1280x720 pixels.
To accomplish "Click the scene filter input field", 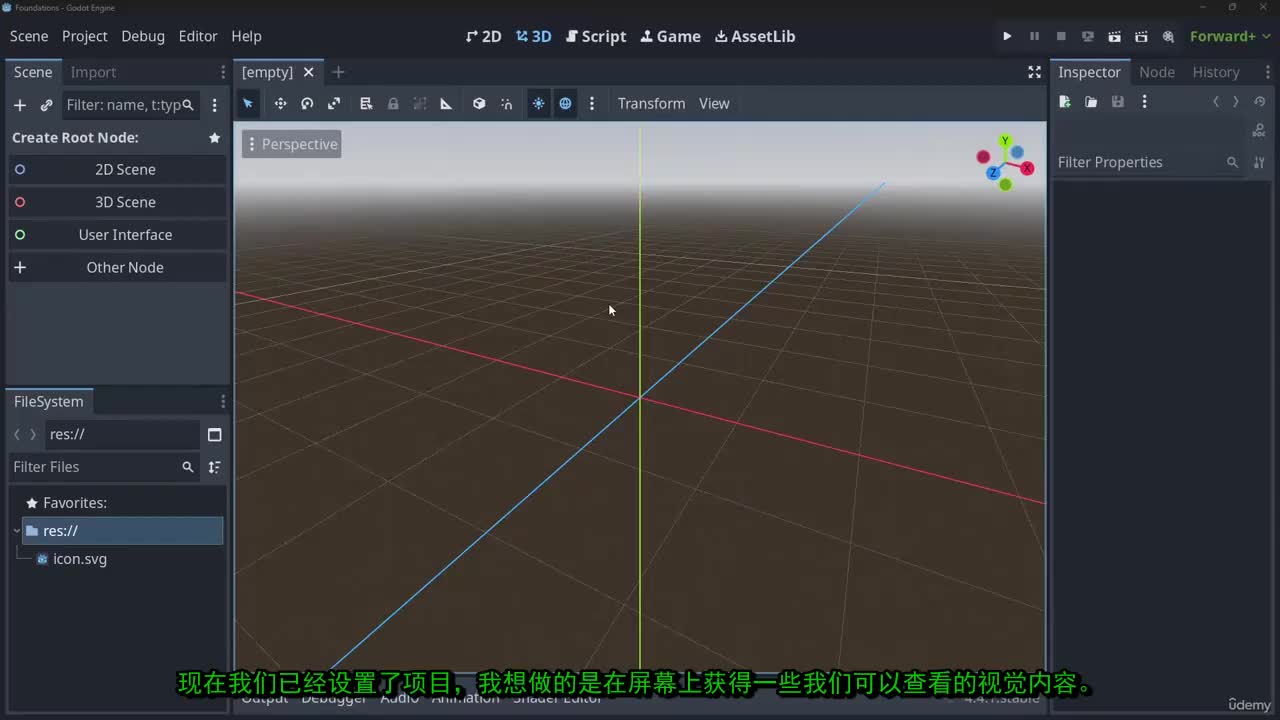I will (x=130, y=105).
